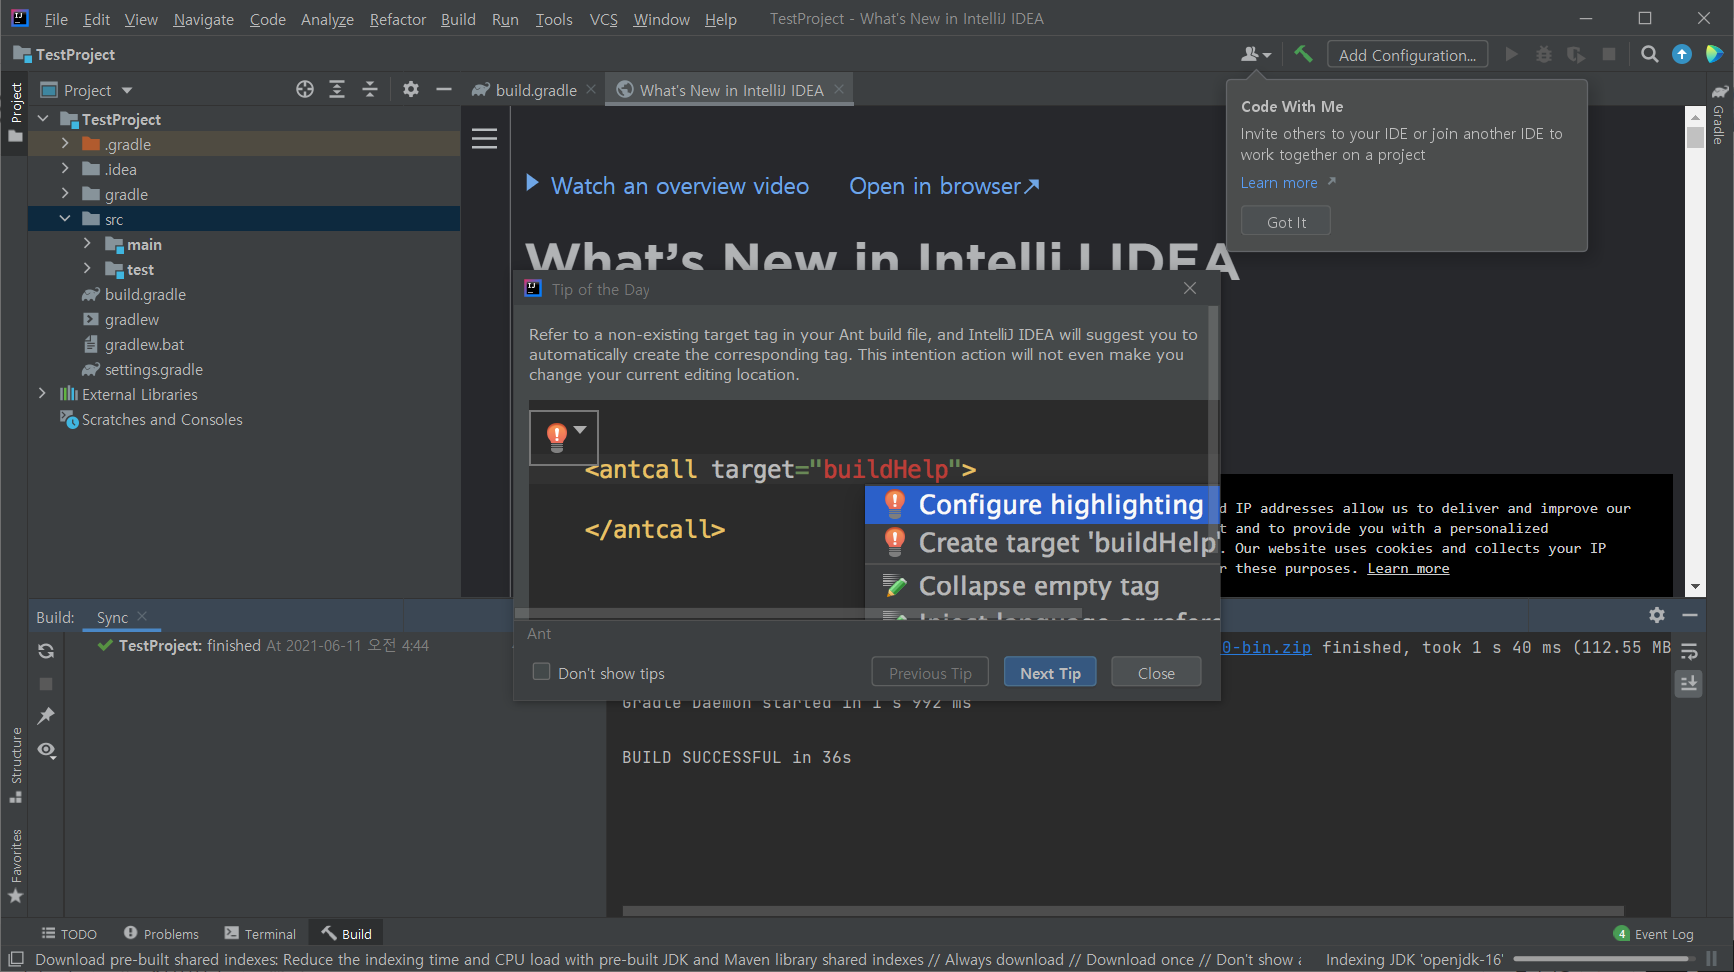
Task: Click the stop icon in Build panel
Action: point(46,684)
